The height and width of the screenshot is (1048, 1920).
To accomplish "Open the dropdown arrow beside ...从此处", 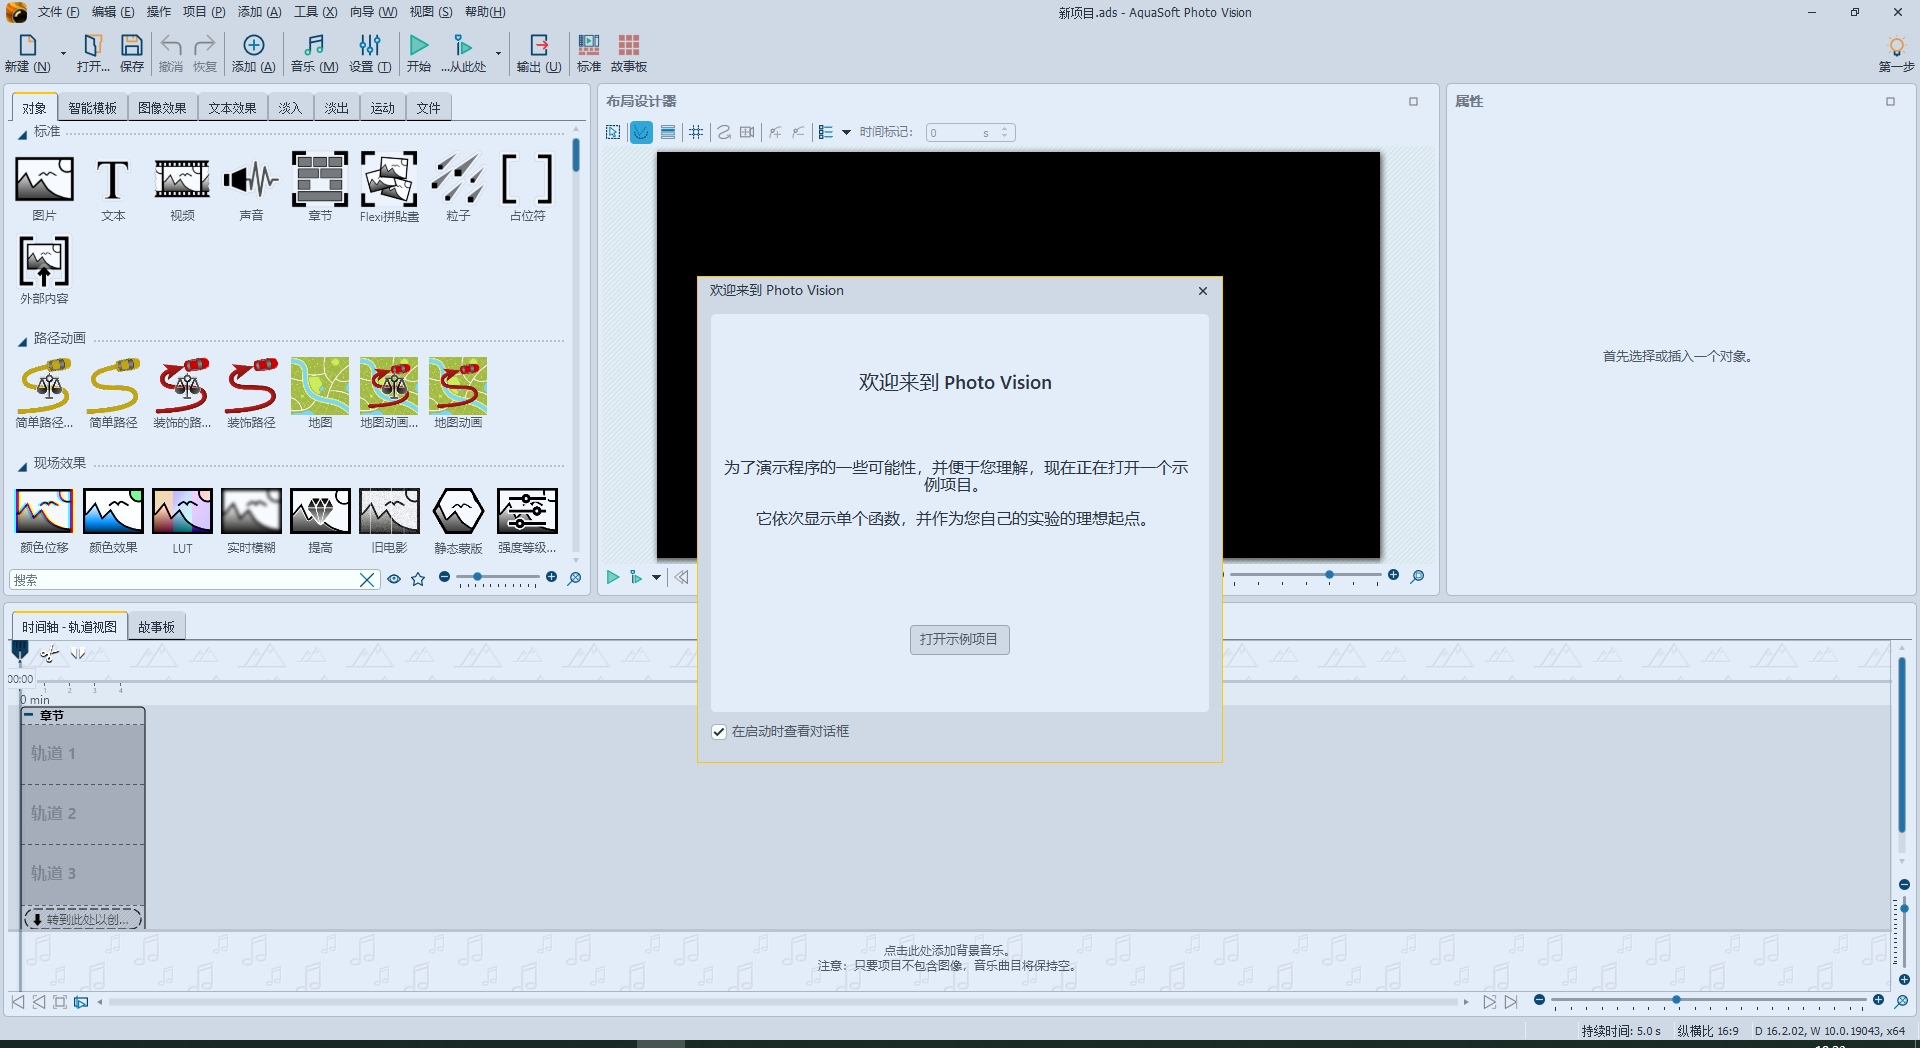I will click(x=498, y=52).
